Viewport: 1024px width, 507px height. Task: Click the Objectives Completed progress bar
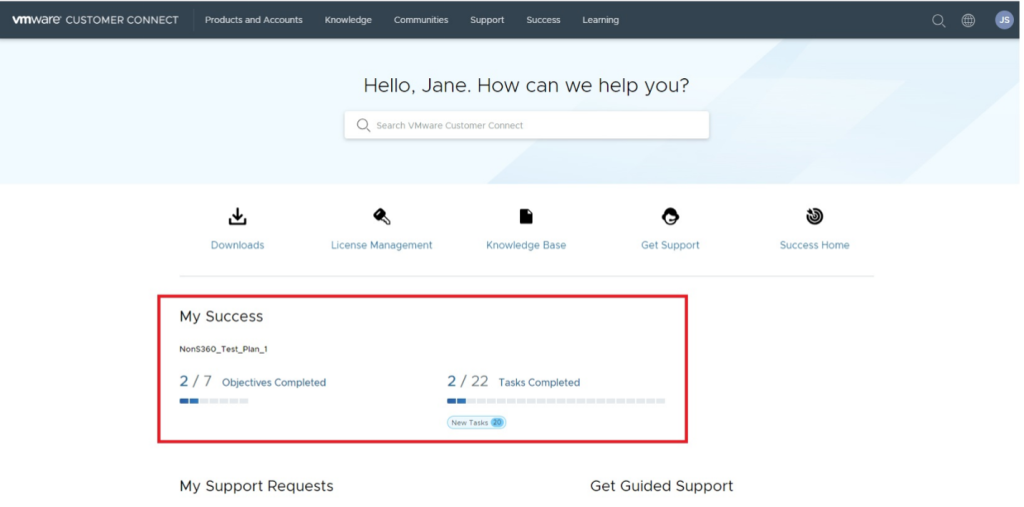[x=214, y=401]
